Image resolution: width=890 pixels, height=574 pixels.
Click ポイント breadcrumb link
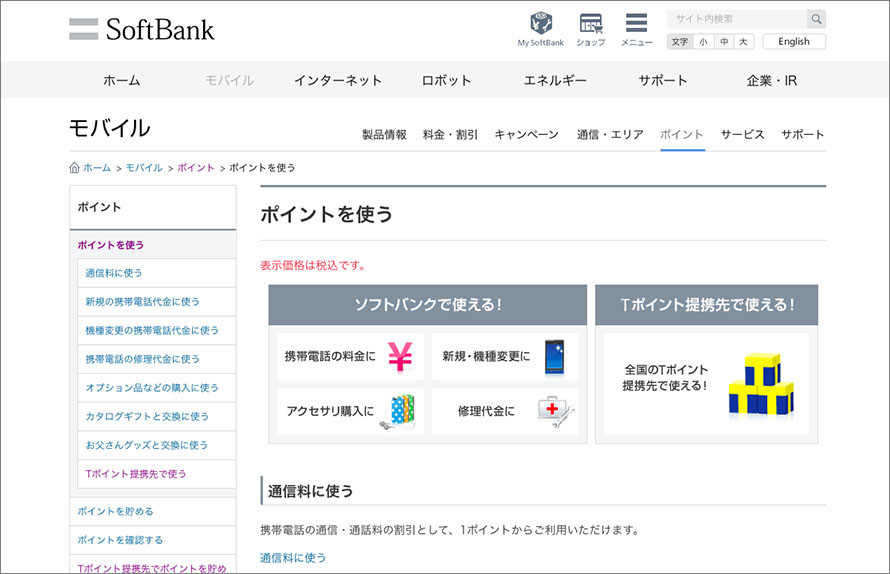(x=196, y=168)
